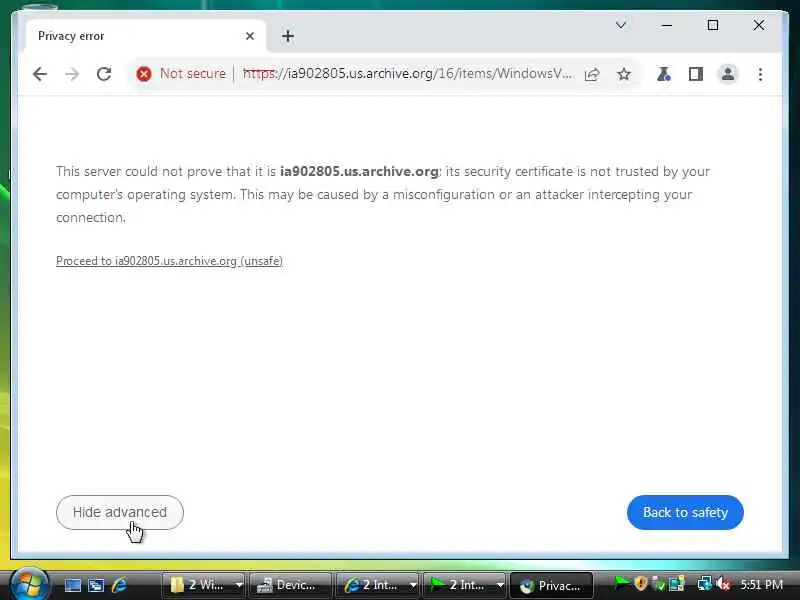Switch to Privac... Chrome taskbar button
Image resolution: width=800 pixels, height=600 pixels.
551,585
